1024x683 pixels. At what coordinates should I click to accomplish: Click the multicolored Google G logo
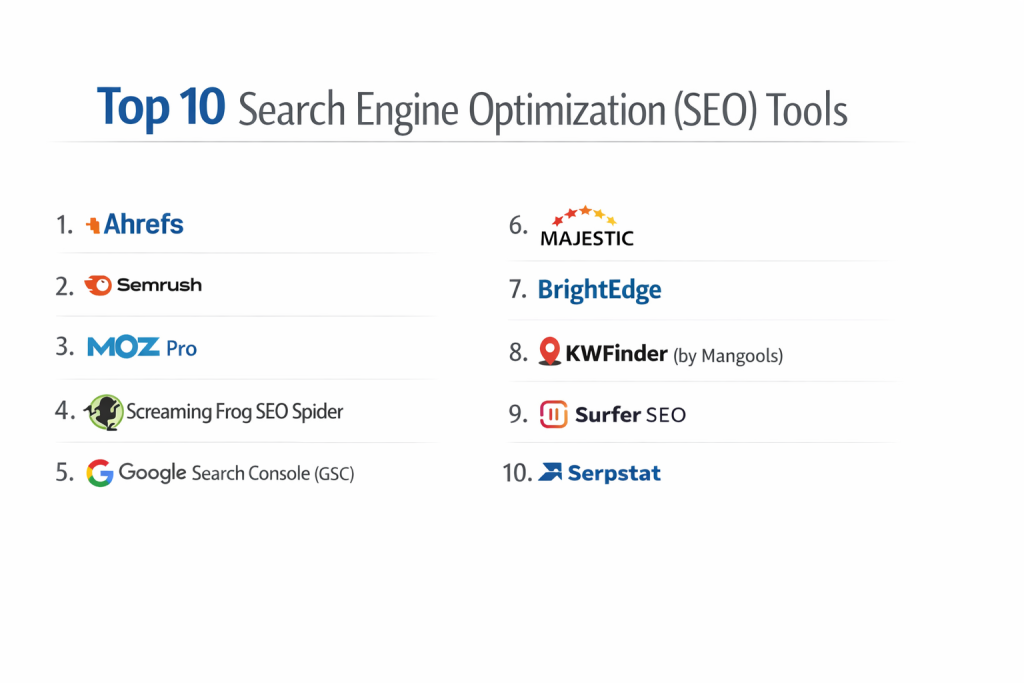99,472
